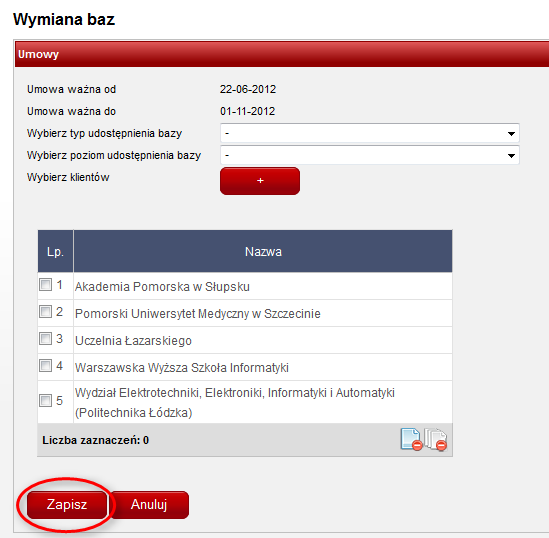Image resolution: width=549 pixels, height=538 pixels.
Task: Tick checkbox for Akademia Pomorska w Słupsku
Action: click(x=46, y=285)
